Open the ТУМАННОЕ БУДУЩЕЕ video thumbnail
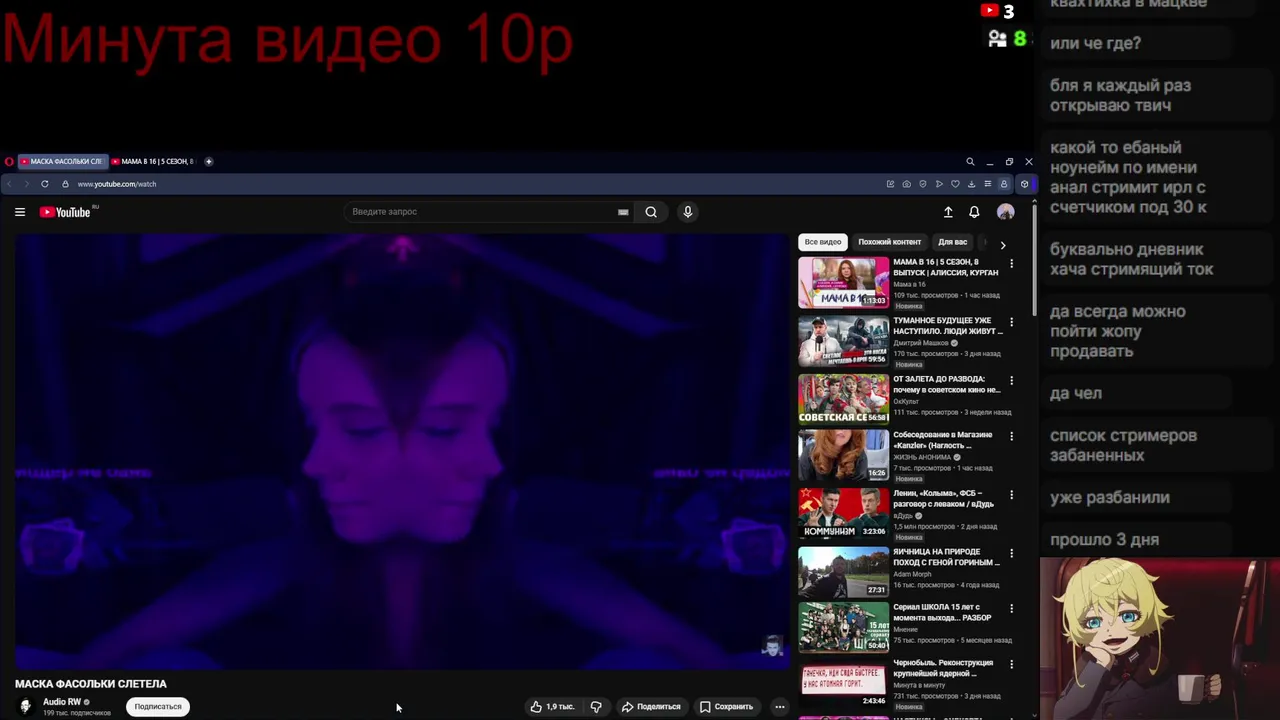1280x720 pixels. (843, 340)
